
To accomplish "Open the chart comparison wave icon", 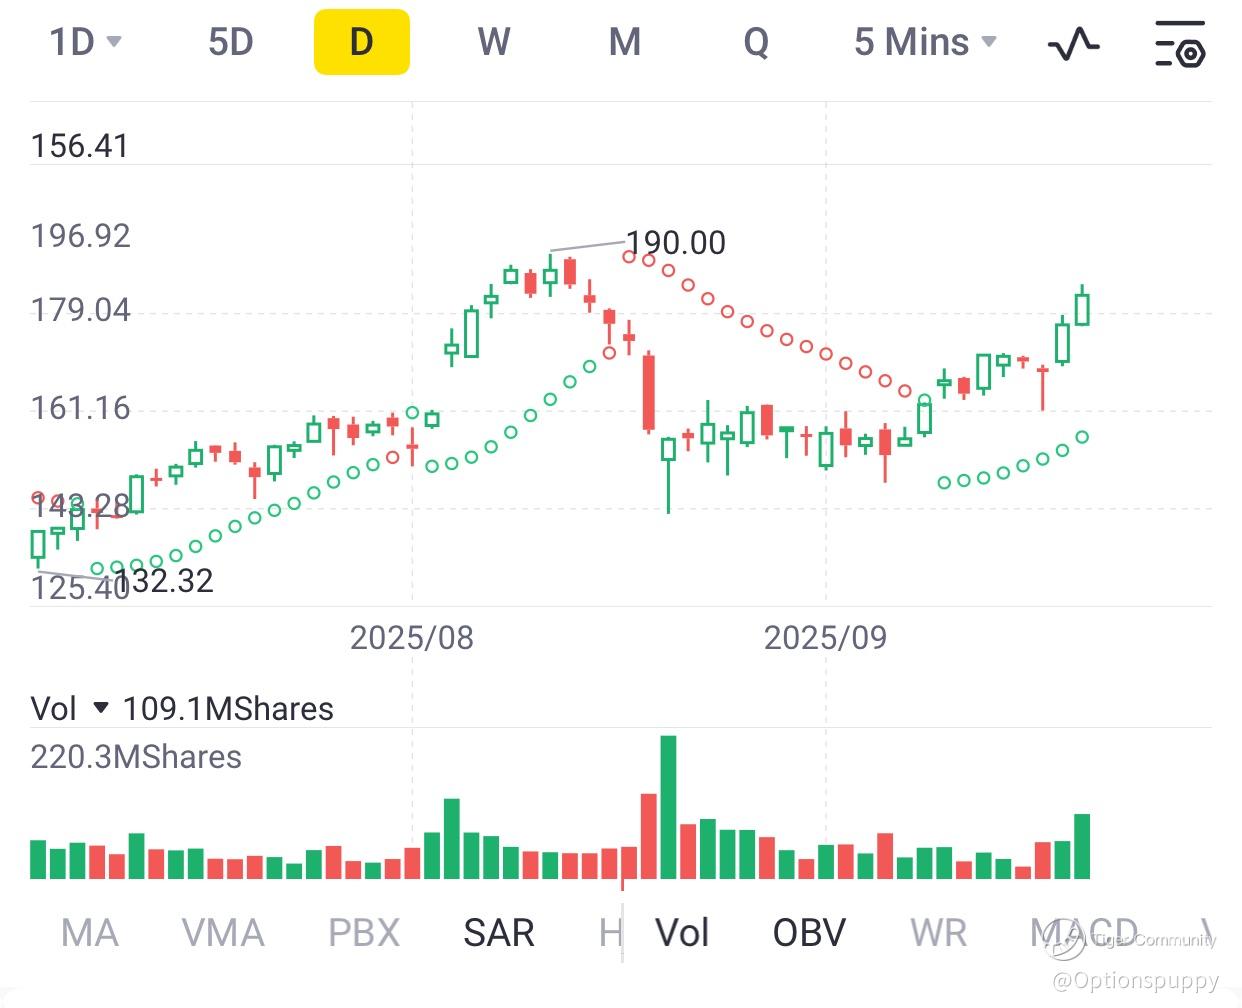I will click(x=1073, y=44).
